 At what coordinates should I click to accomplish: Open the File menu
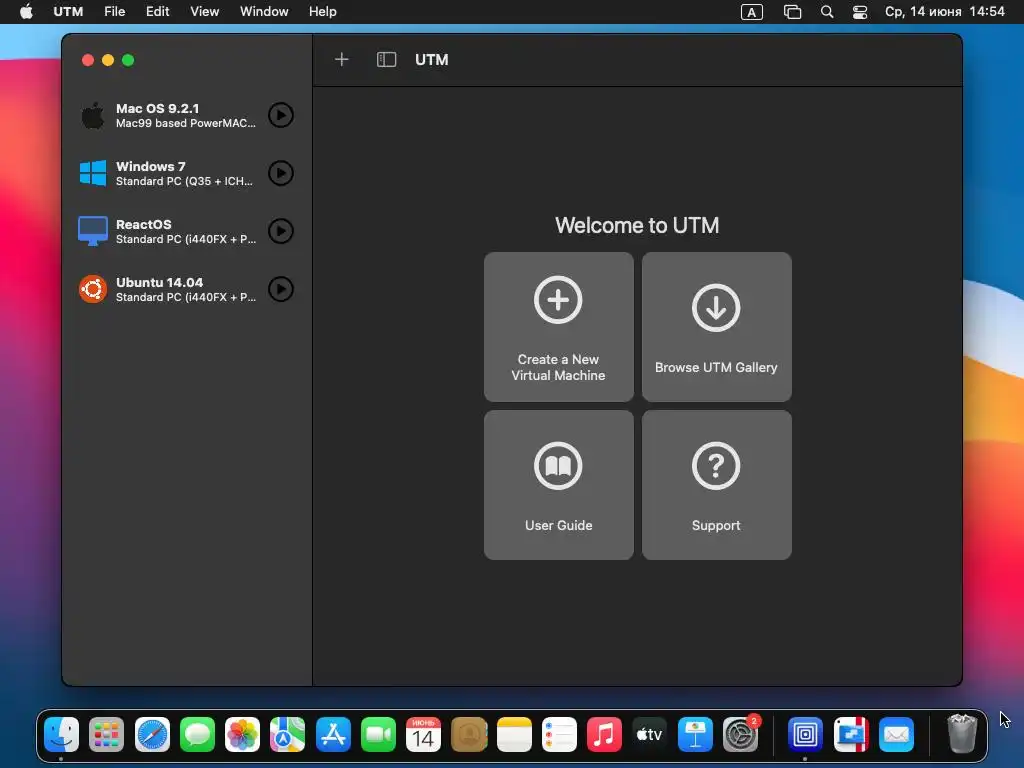tap(114, 12)
